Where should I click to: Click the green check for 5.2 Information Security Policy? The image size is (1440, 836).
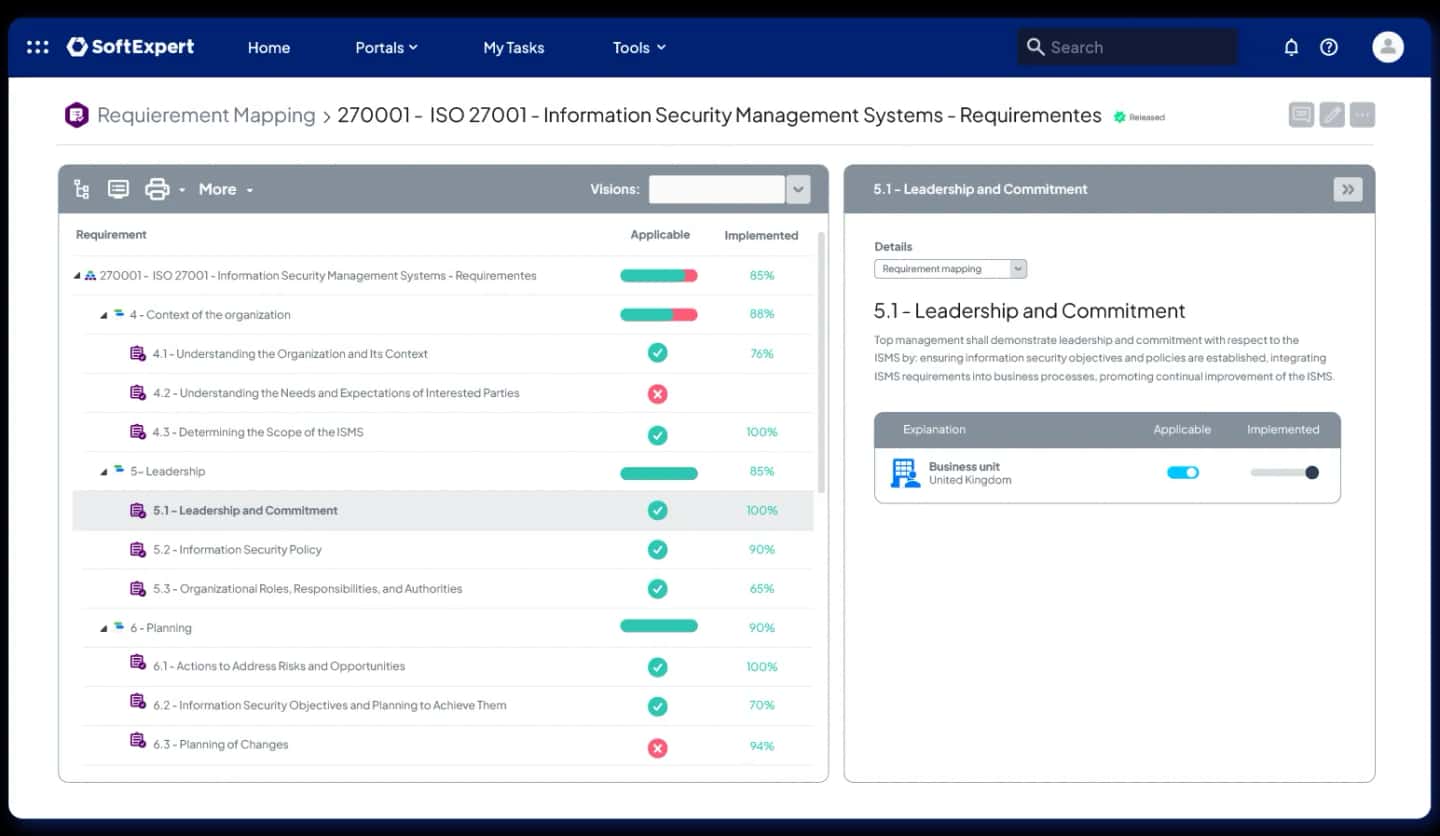[657, 550]
